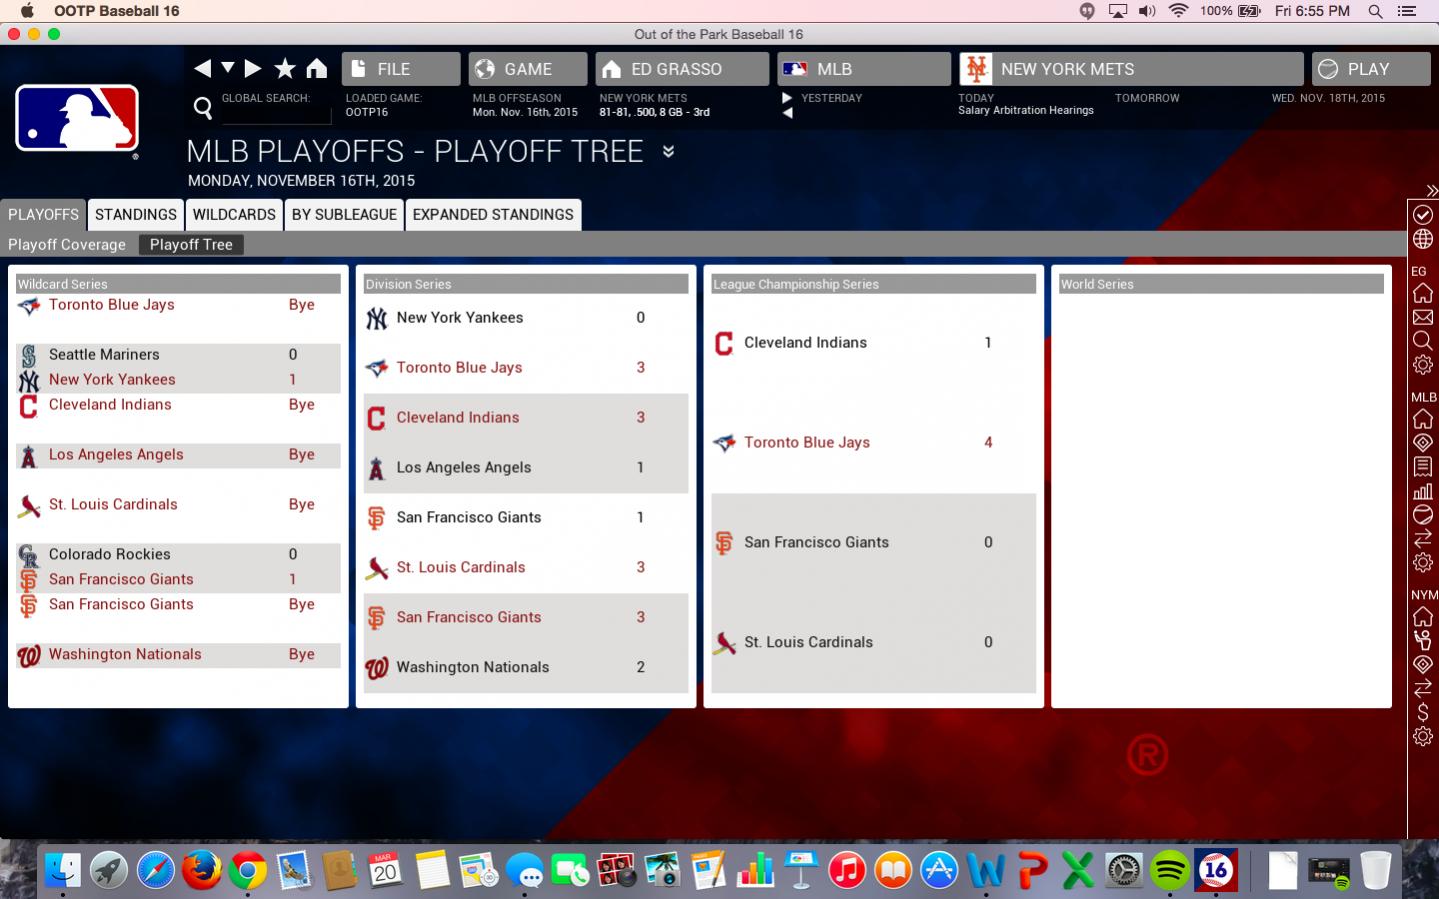The width and height of the screenshot is (1439, 899).
Task: Open Colorado Rockies in the Wildcard Series
Action: pyautogui.click(x=109, y=555)
